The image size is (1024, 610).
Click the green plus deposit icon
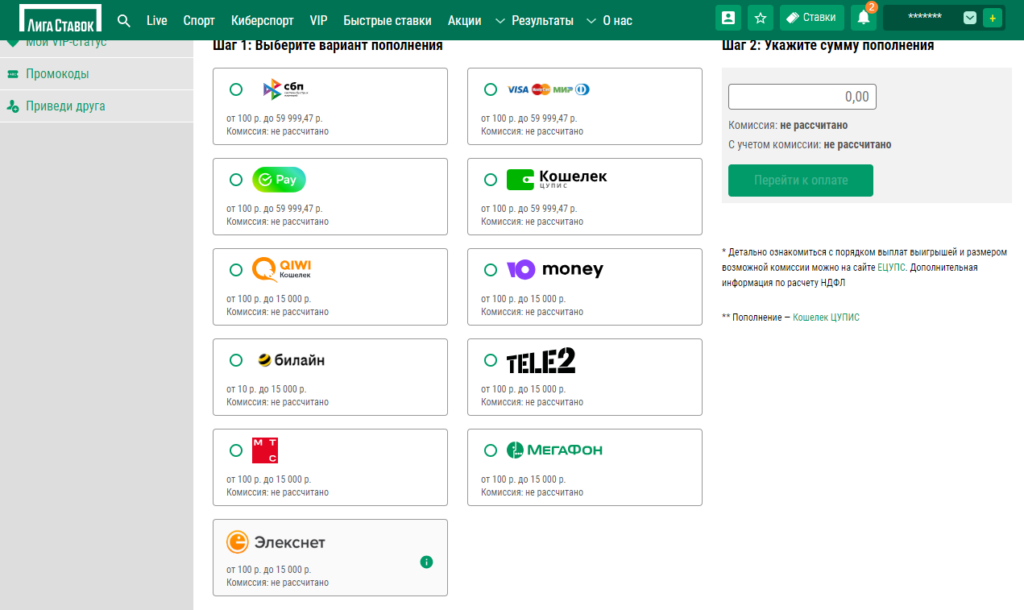click(993, 18)
